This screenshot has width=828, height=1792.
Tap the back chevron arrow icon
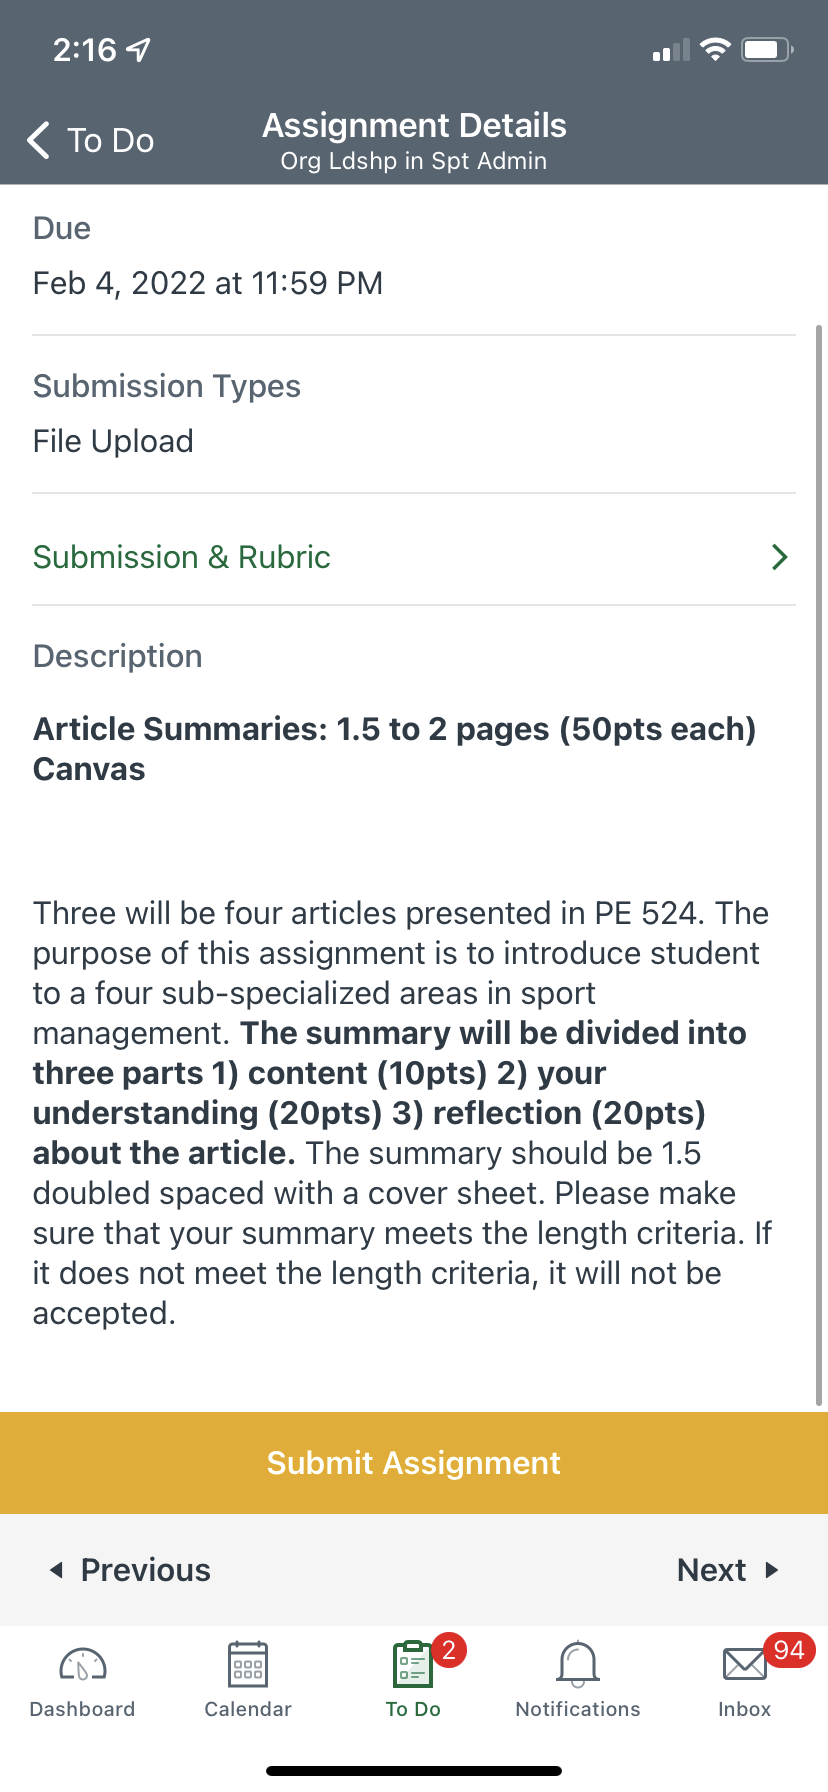38,140
